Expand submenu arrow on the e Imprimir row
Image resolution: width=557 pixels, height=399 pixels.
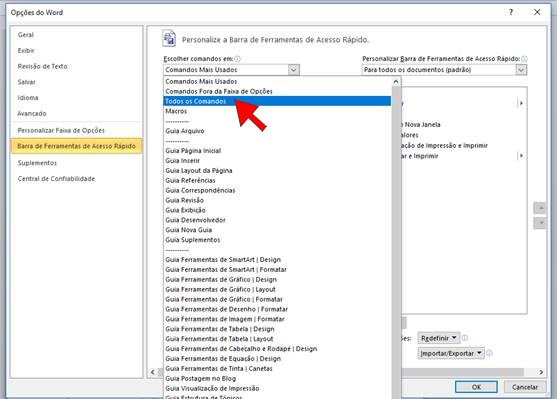pos(521,156)
